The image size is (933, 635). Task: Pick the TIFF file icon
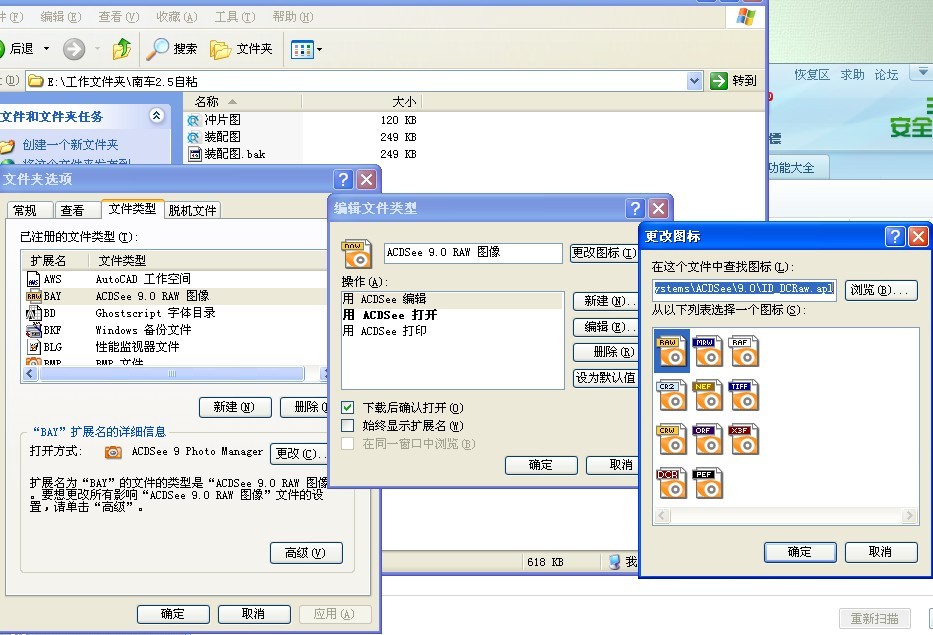[x=744, y=395]
